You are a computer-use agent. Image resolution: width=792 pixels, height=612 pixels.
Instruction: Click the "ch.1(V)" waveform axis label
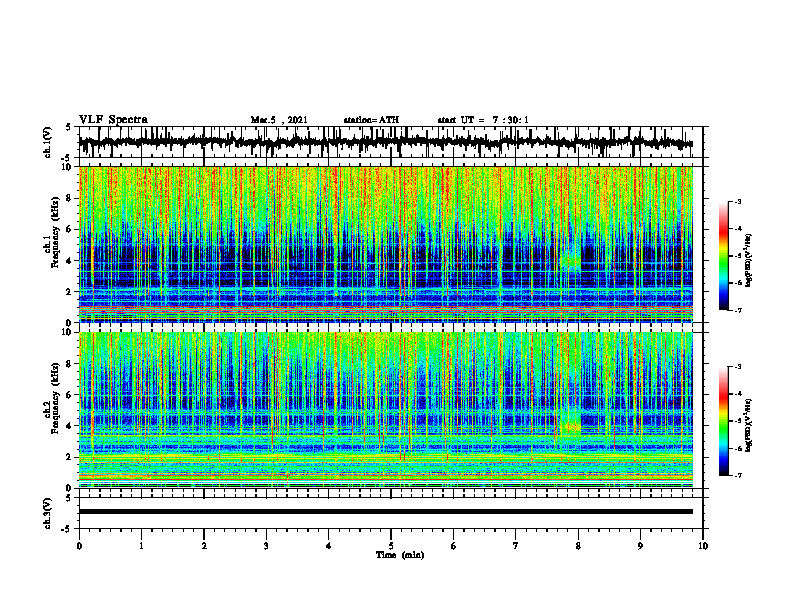pyautogui.click(x=48, y=142)
